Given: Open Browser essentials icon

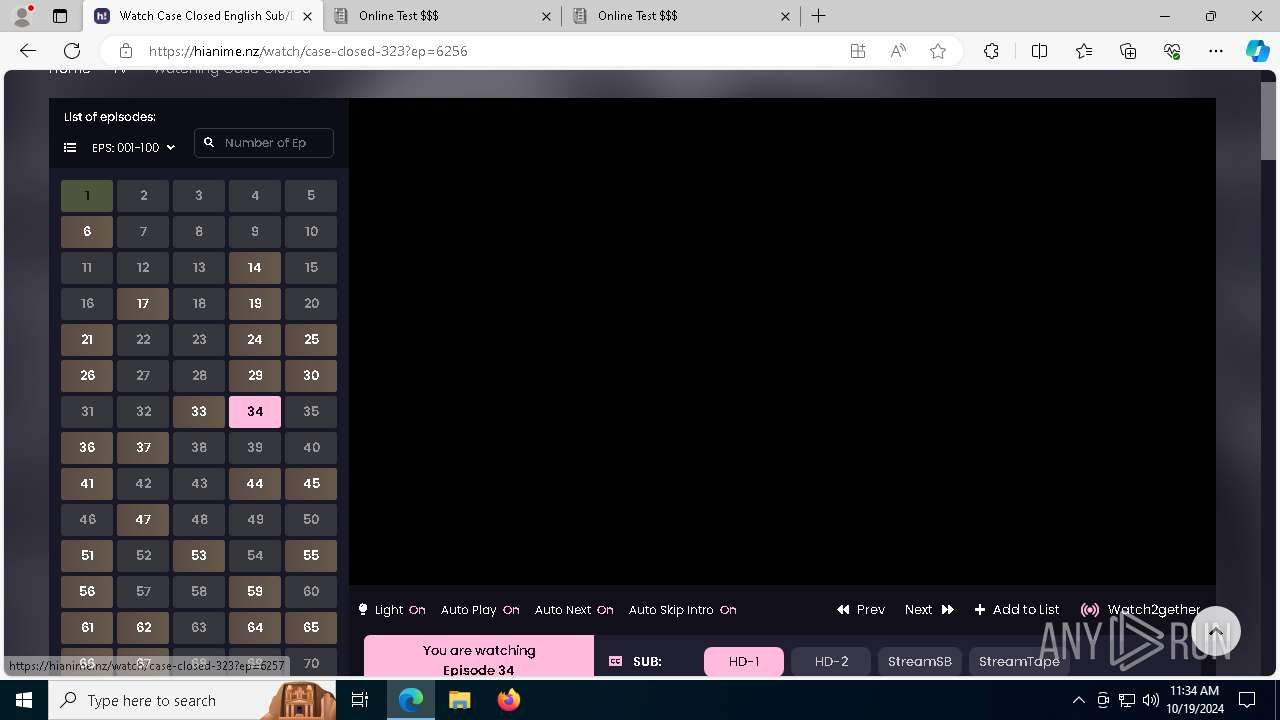Looking at the screenshot, I should (x=1172, y=51).
